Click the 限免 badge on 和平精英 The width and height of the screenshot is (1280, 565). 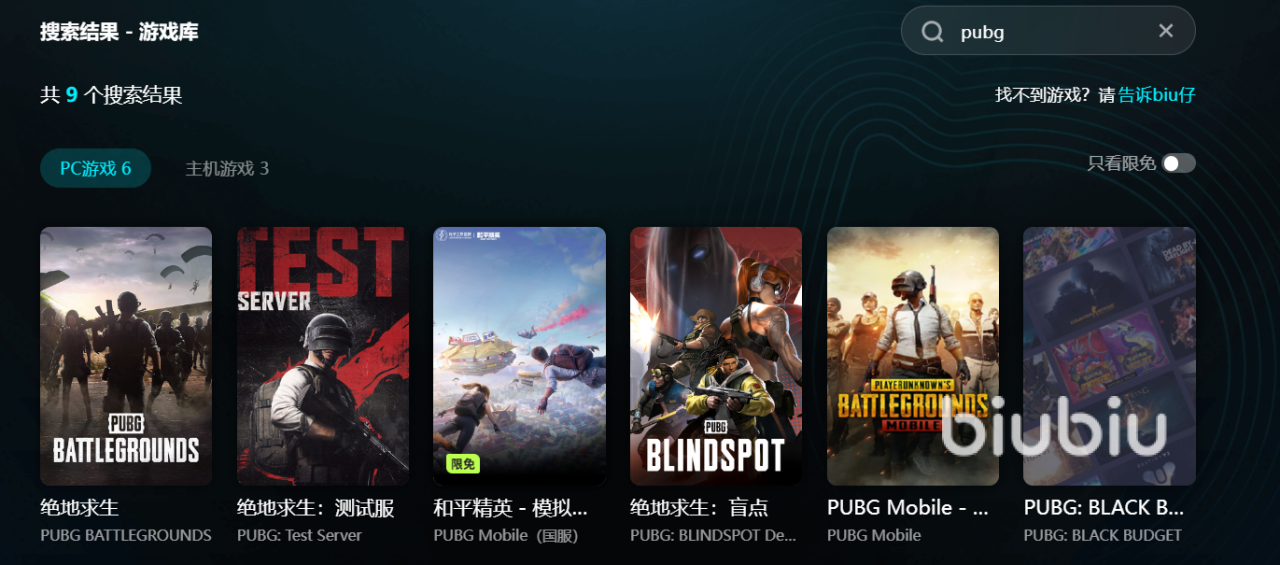click(463, 464)
